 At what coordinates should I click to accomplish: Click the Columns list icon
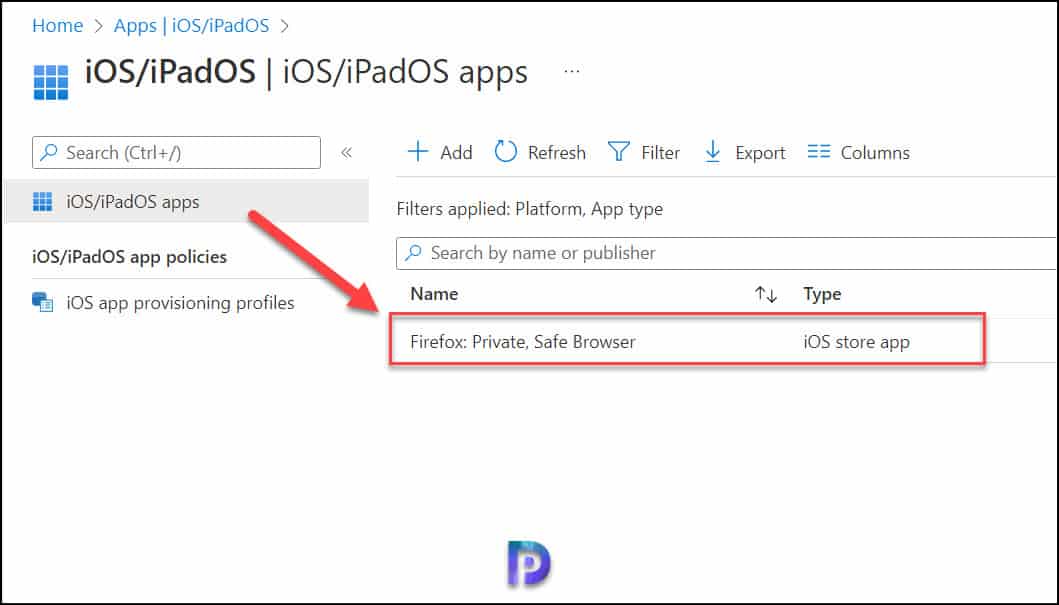point(819,151)
